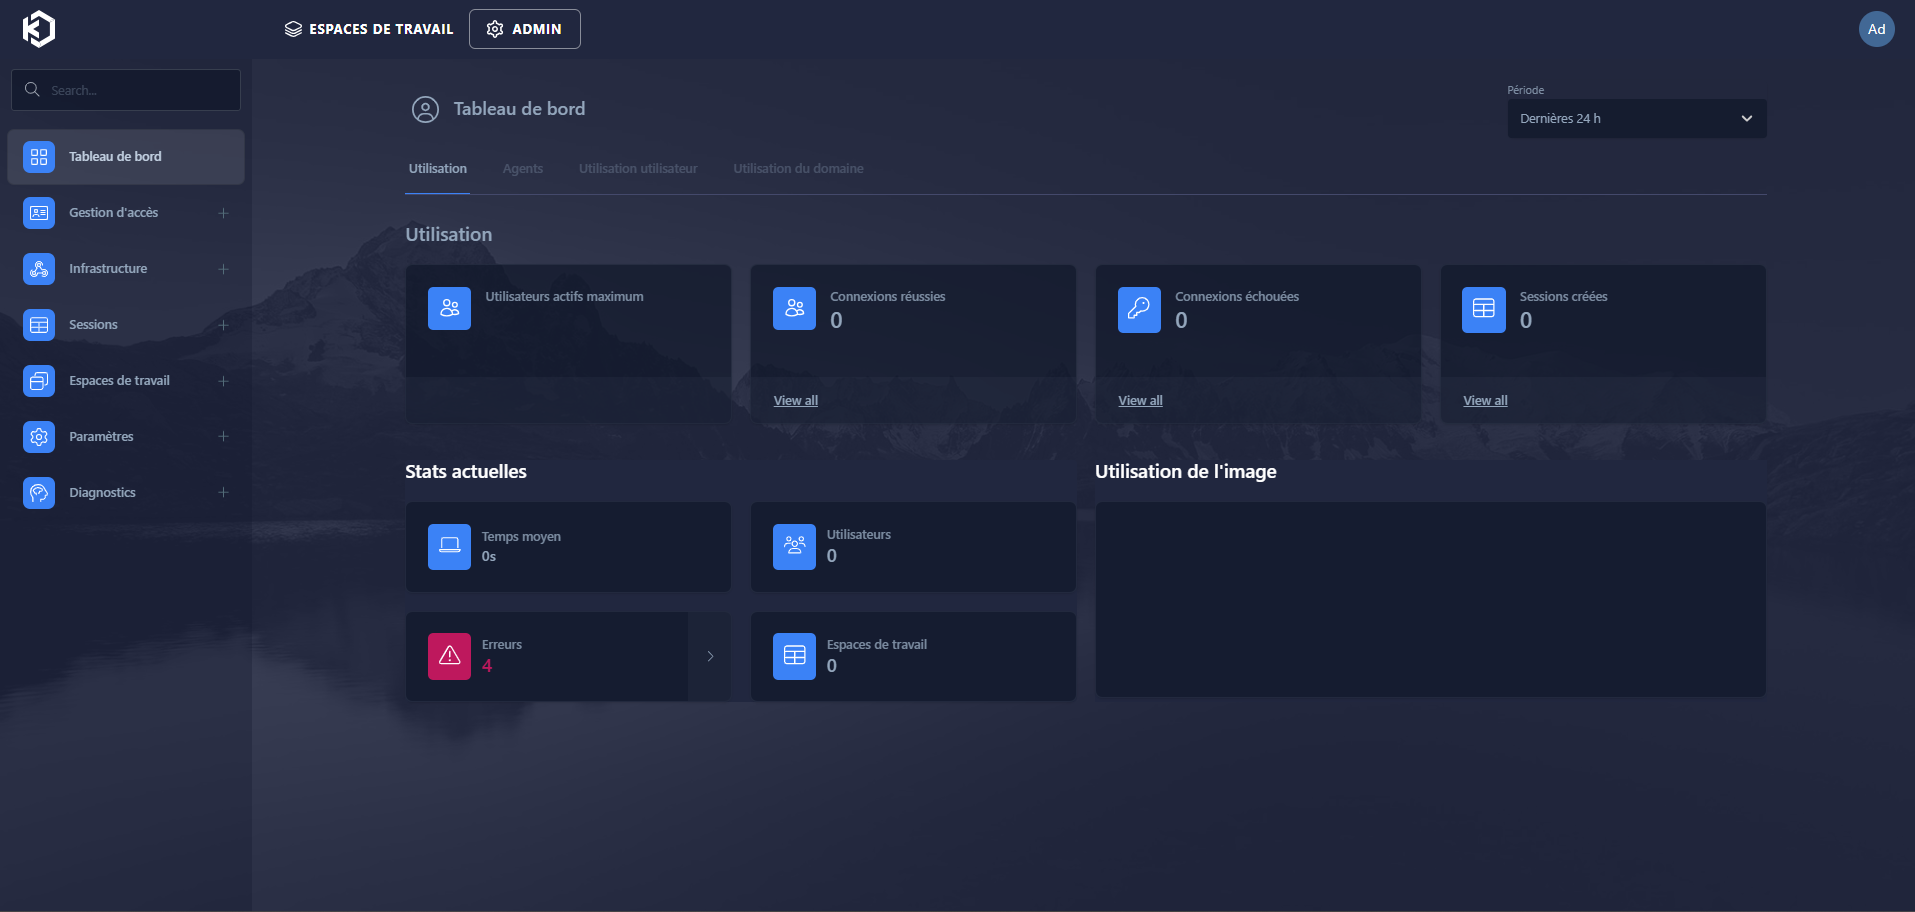1915x912 pixels.
Task: Click the Infrastructure sidebar icon
Action: [39, 269]
